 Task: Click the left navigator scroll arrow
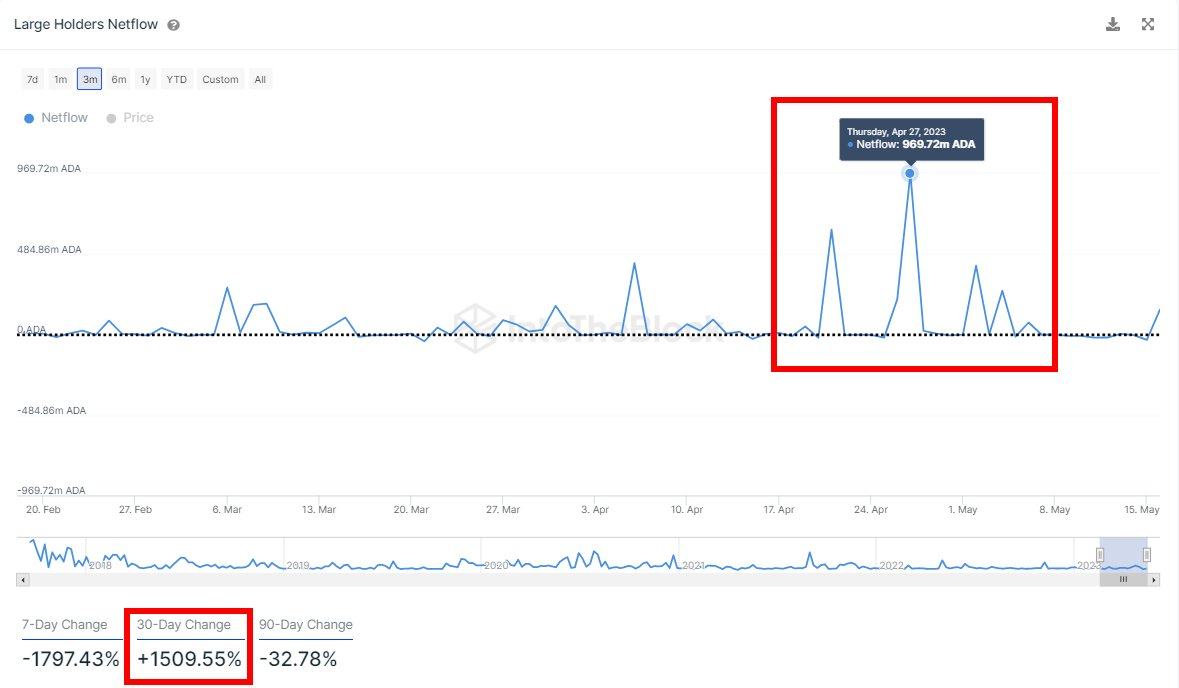coord(22,579)
